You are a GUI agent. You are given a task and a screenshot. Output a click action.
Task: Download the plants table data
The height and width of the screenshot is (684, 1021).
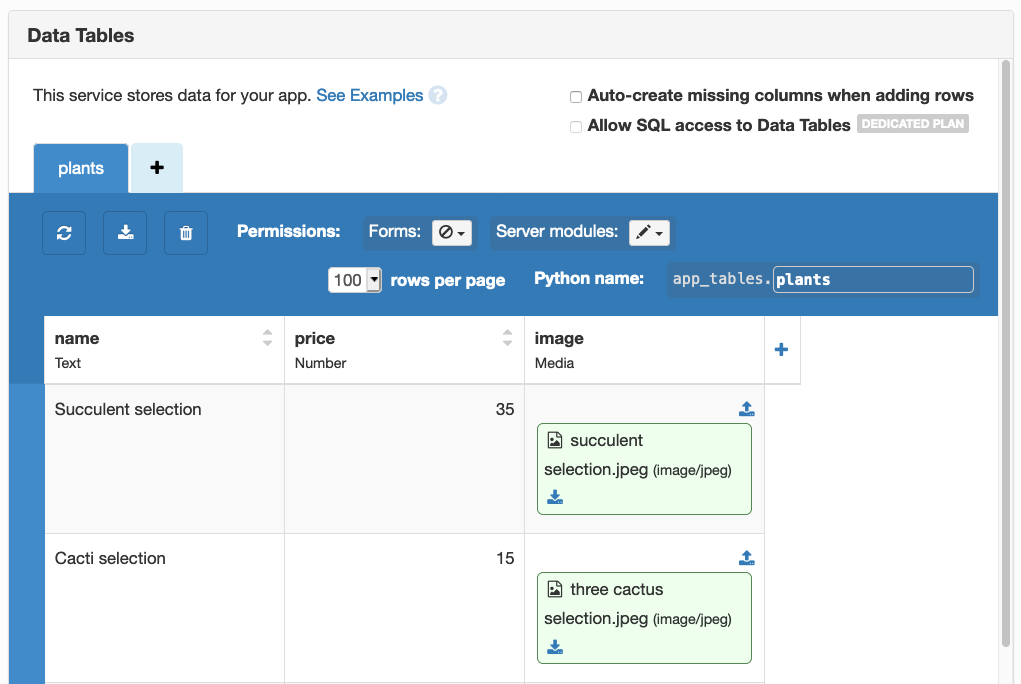coord(125,233)
